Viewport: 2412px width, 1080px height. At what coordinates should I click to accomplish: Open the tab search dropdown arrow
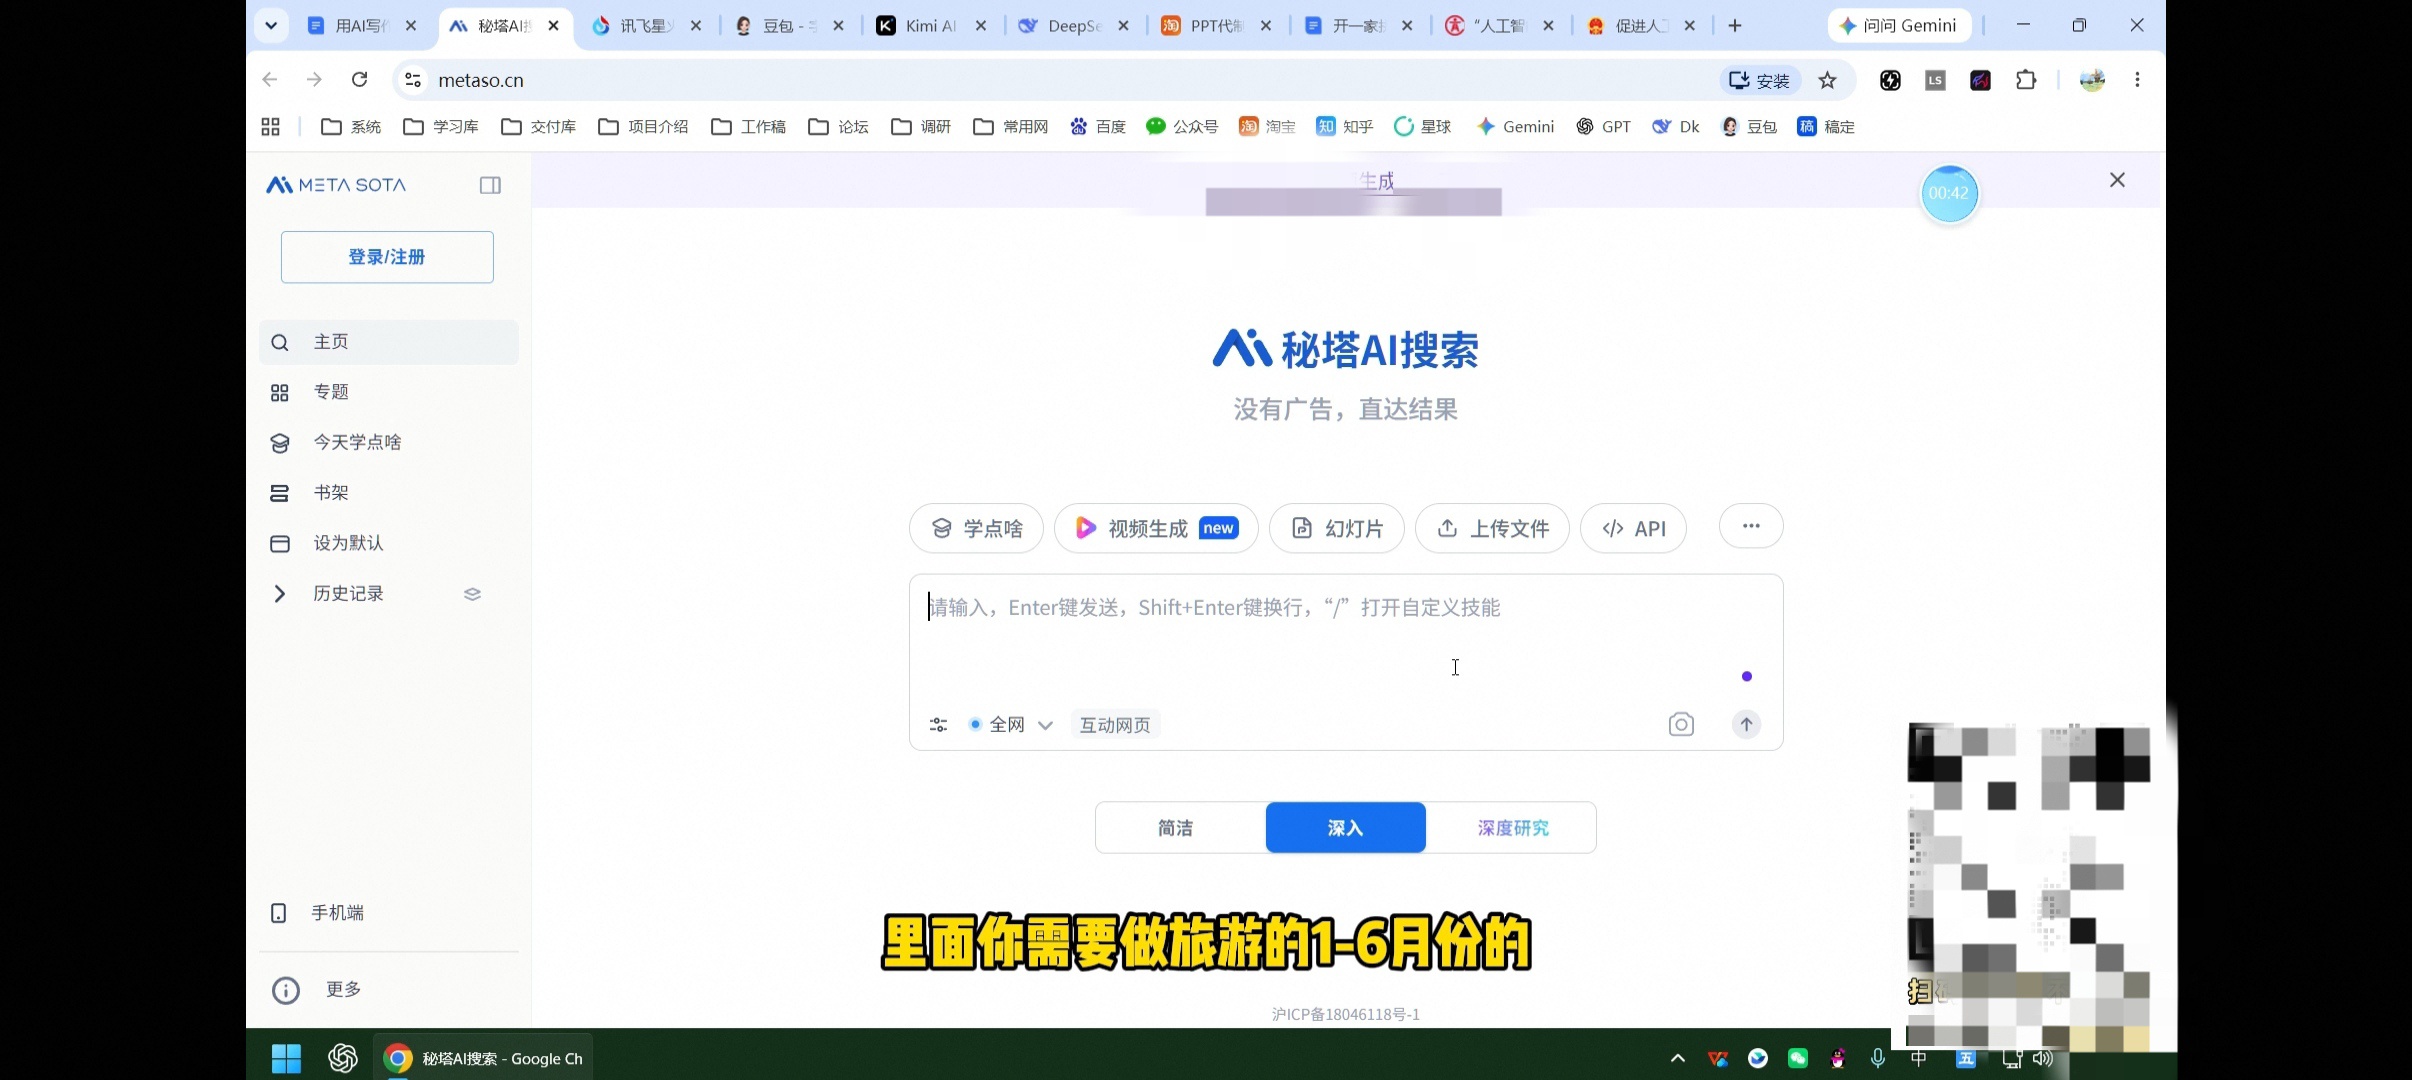click(271, 26)
